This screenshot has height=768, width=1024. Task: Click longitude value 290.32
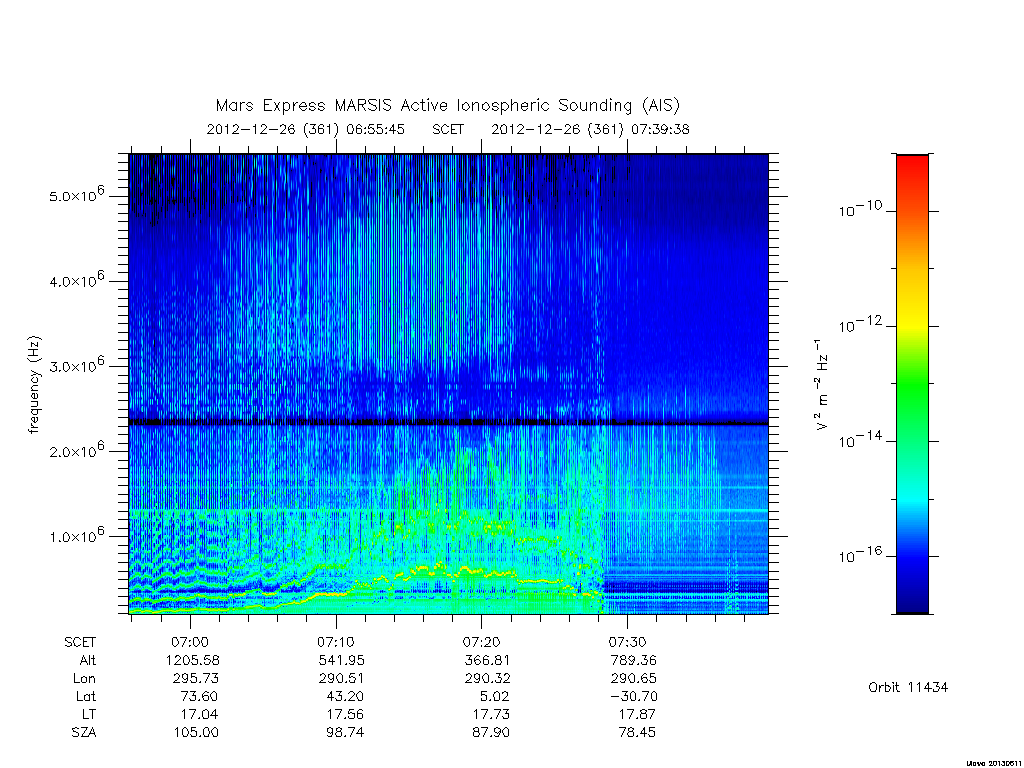487,679
